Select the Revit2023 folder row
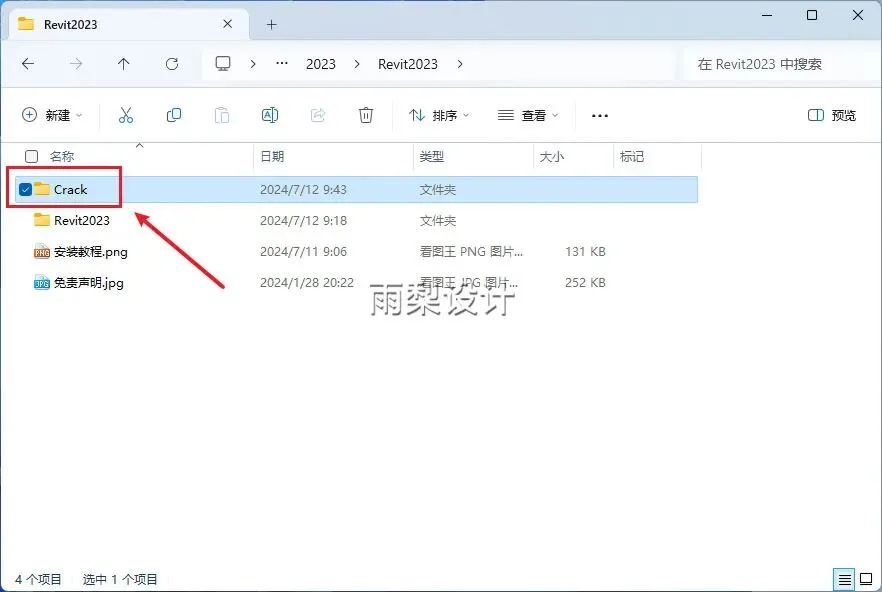The height and width of the screenshot is (592, 882). [357, 221]
